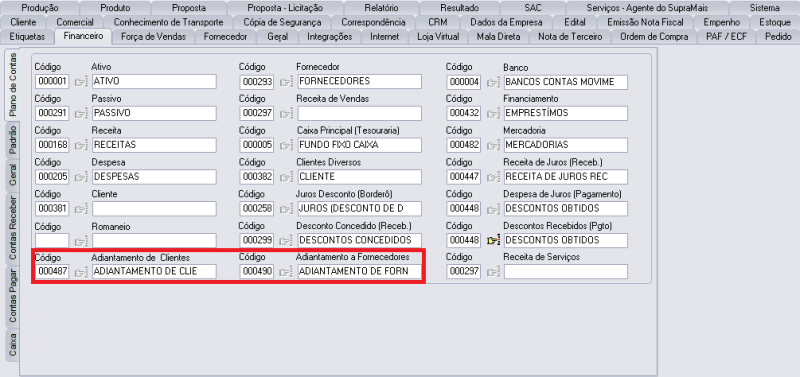Focus the Receita de Juros code field 000447
Image resolution: width=800 pixels, height=377 pixels.
pyautogui.click(x=463, y=177)
